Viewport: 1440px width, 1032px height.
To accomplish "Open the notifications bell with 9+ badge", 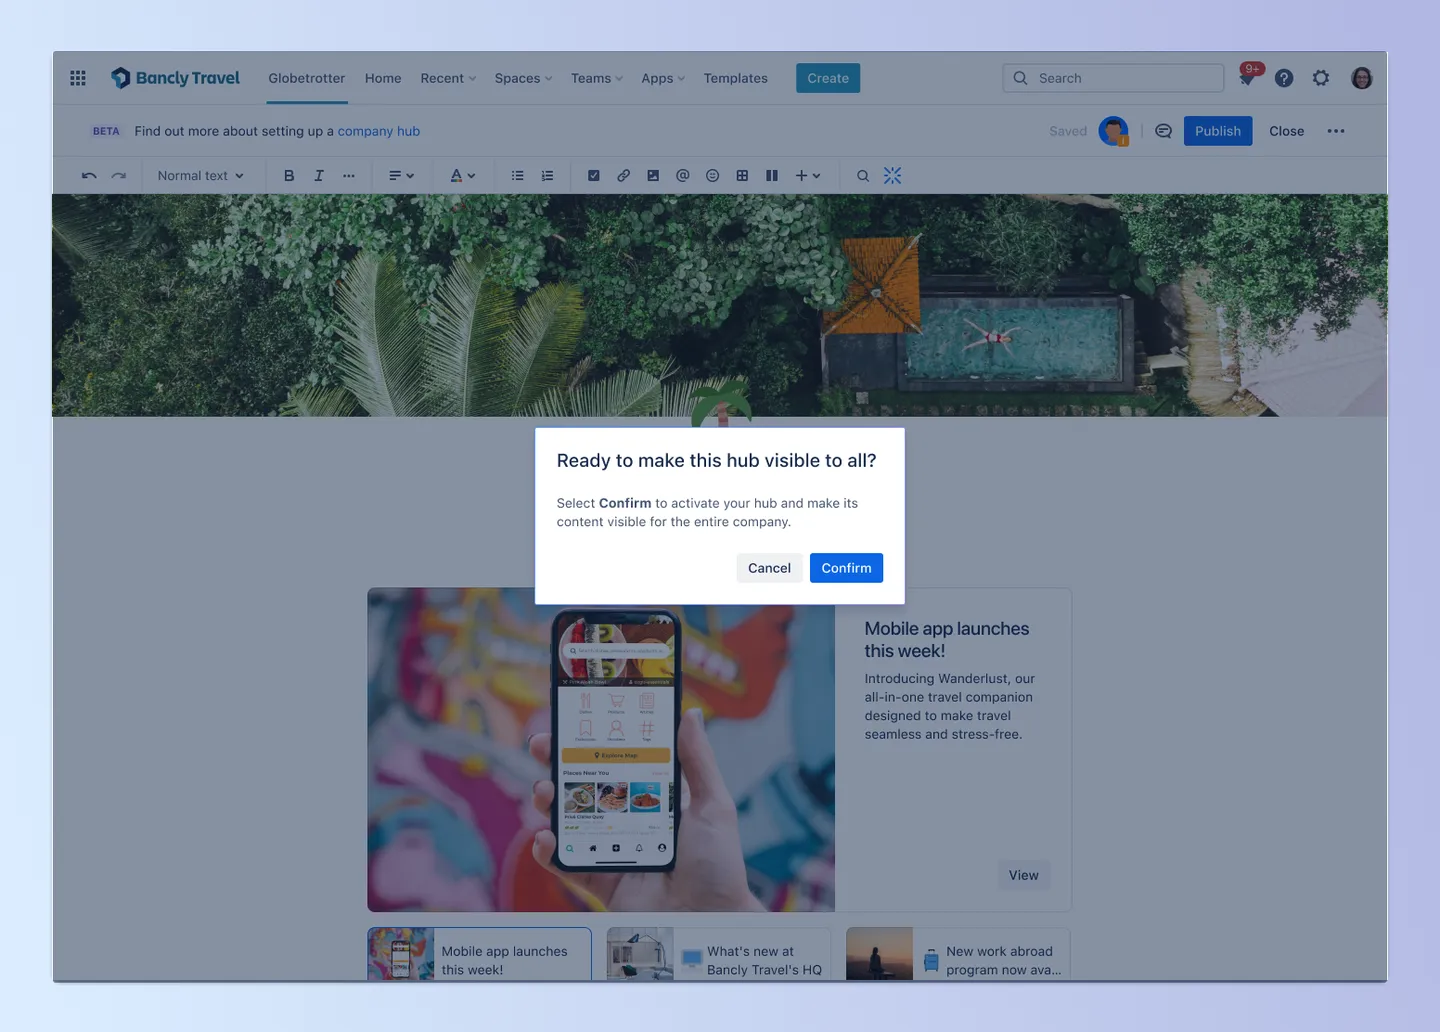I will pos(1247,77).
